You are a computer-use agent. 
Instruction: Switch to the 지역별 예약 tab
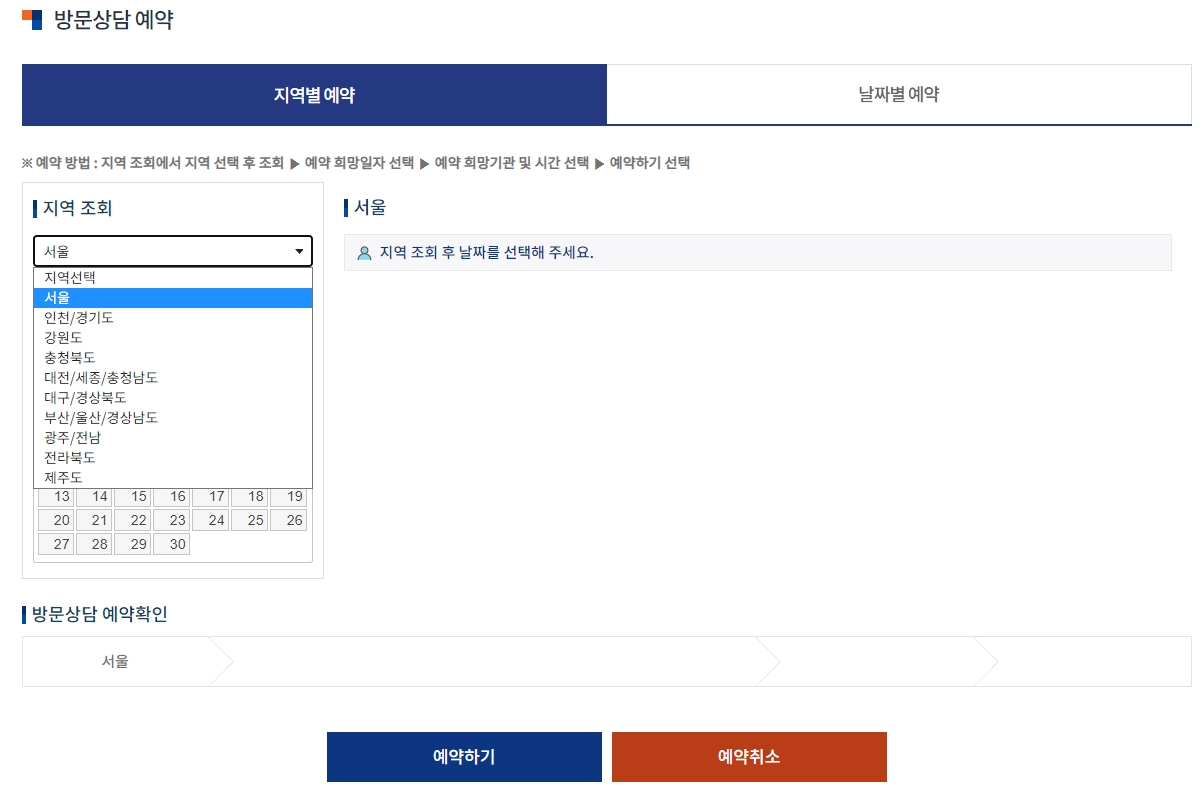tap(314, 95)
